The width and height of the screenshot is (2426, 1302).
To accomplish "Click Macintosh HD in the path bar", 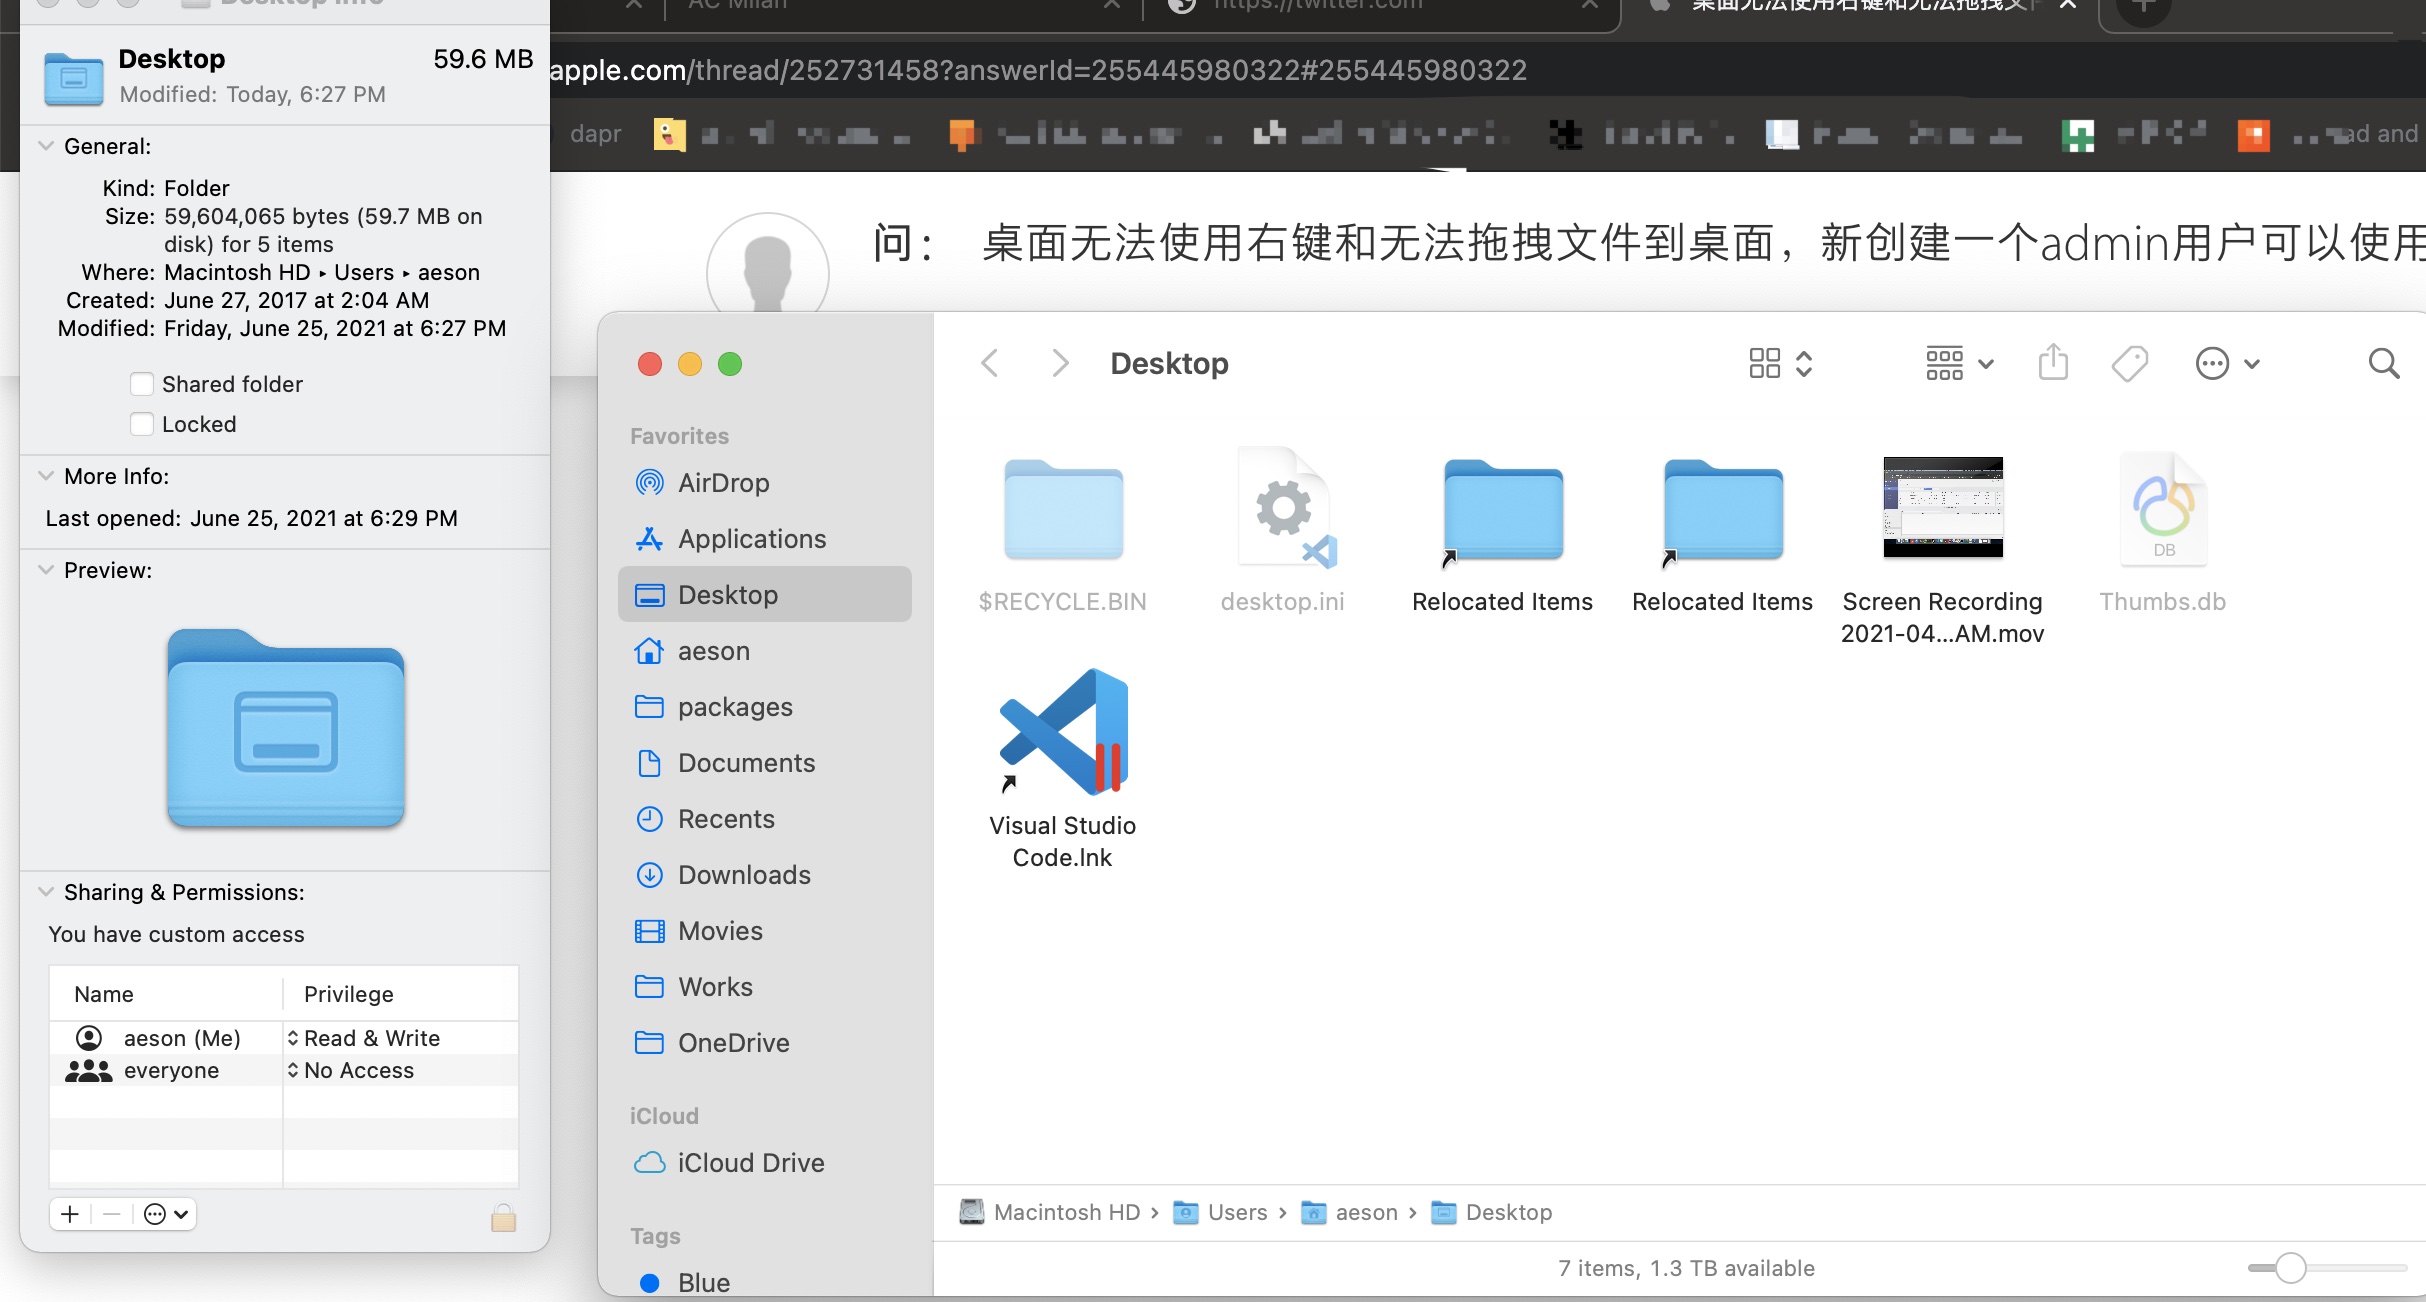I will tap(1066, 1212).
